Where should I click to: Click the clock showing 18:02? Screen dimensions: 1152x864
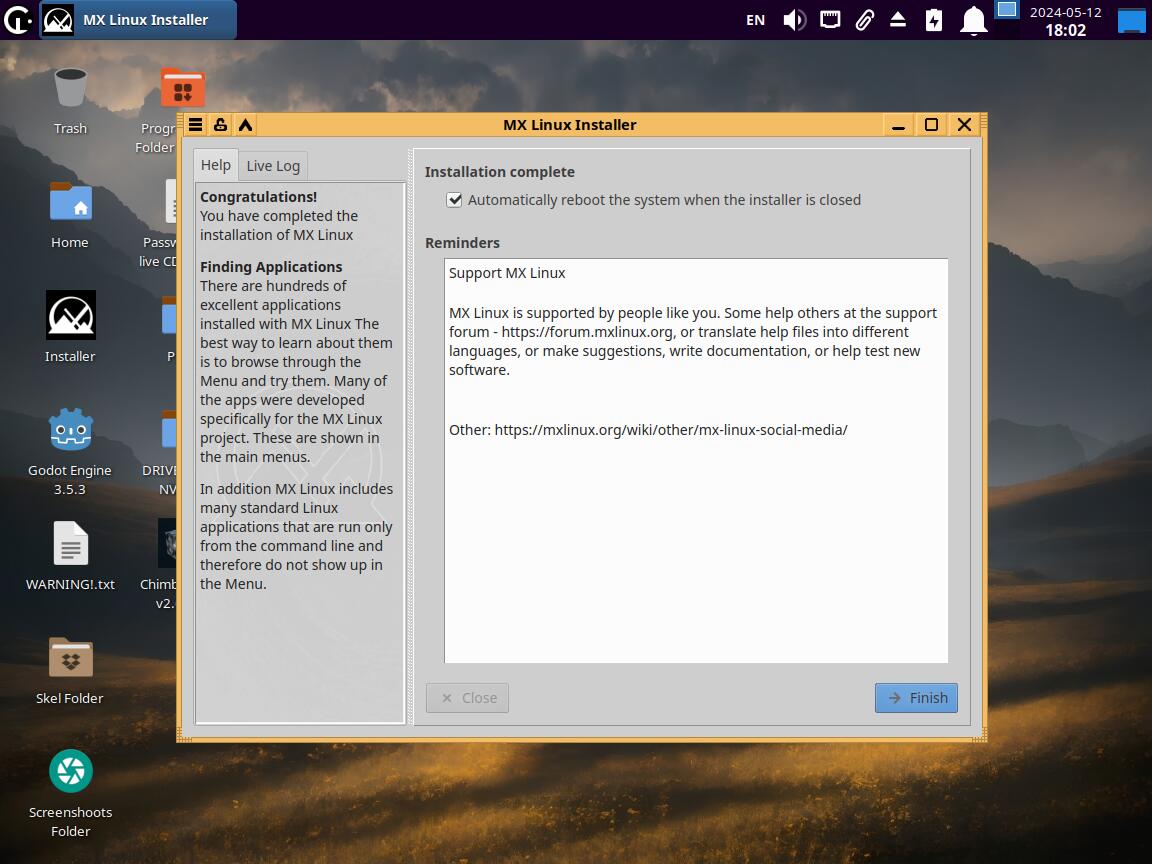pyautogui.click(x=1065, y=30)
